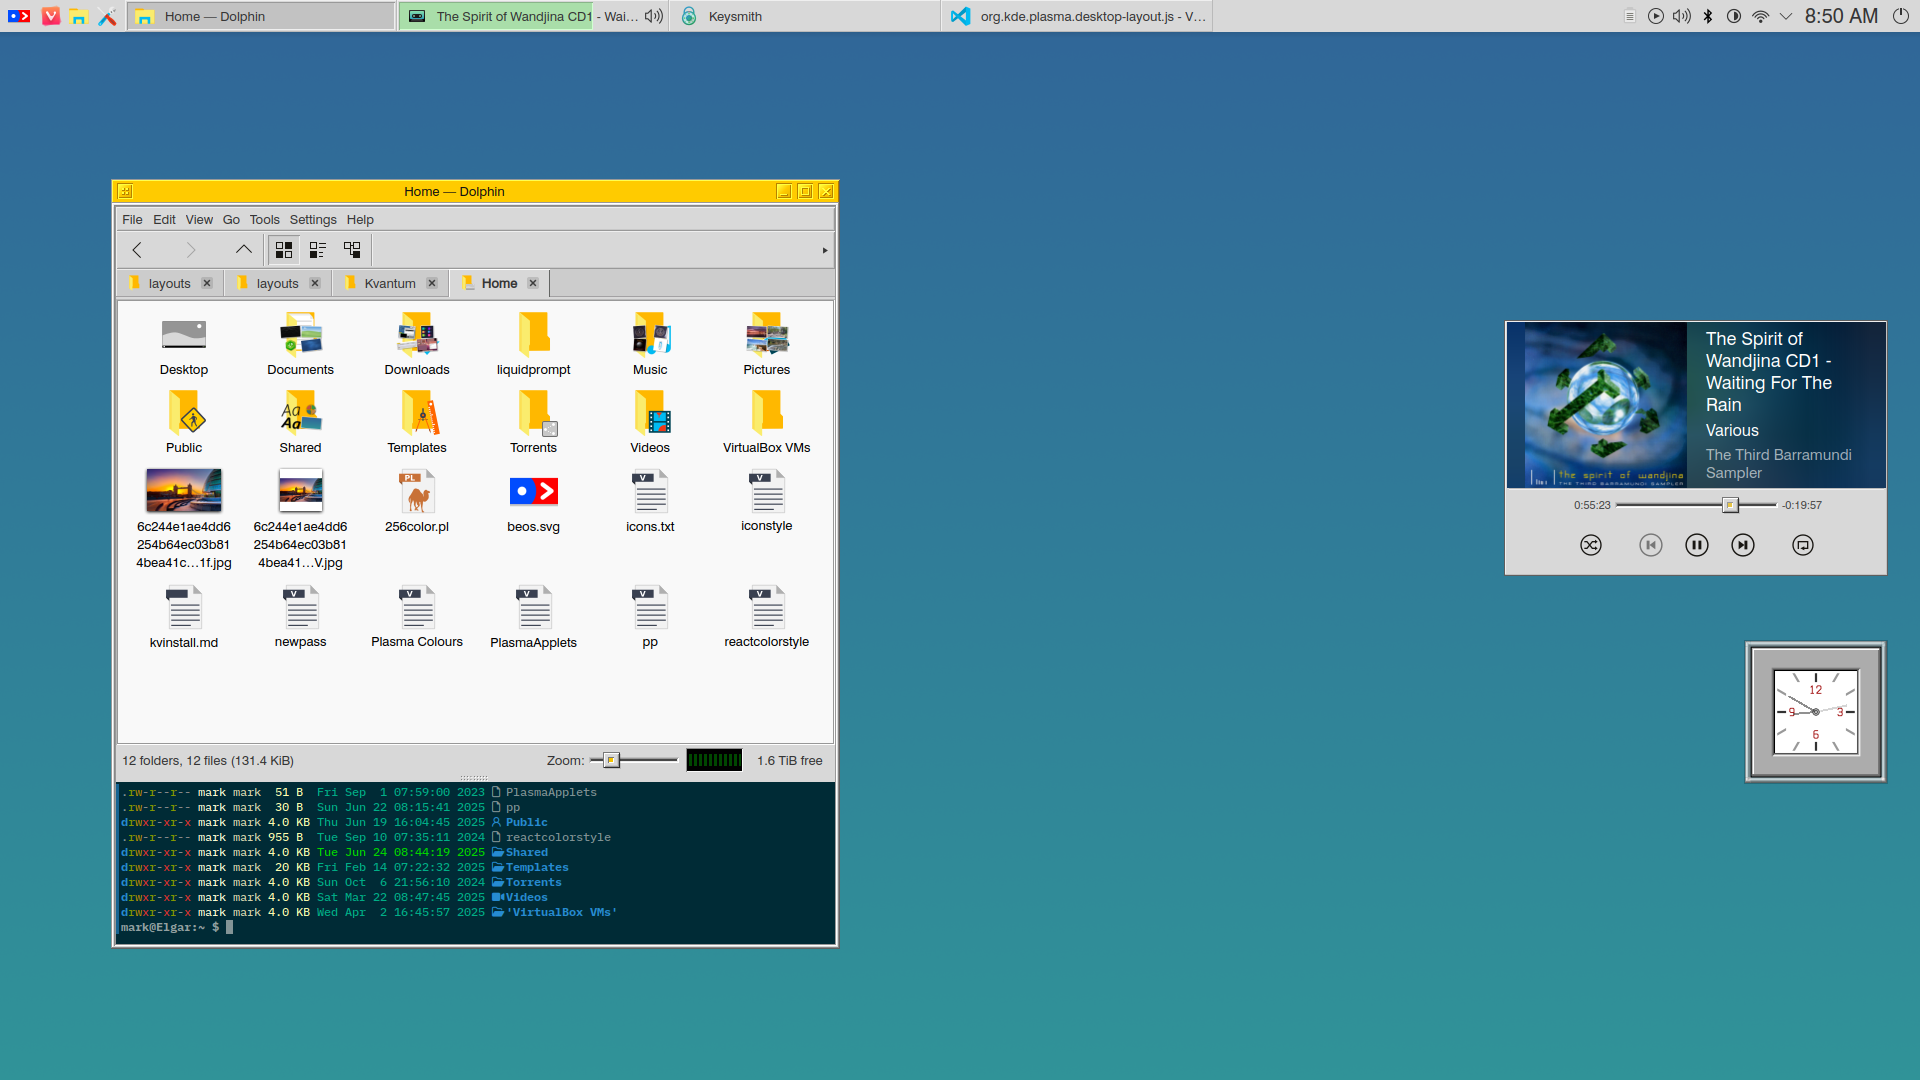Toggle repeat mode in media player
The width and height of the screenshot is (1920, 1080).
1803,545
